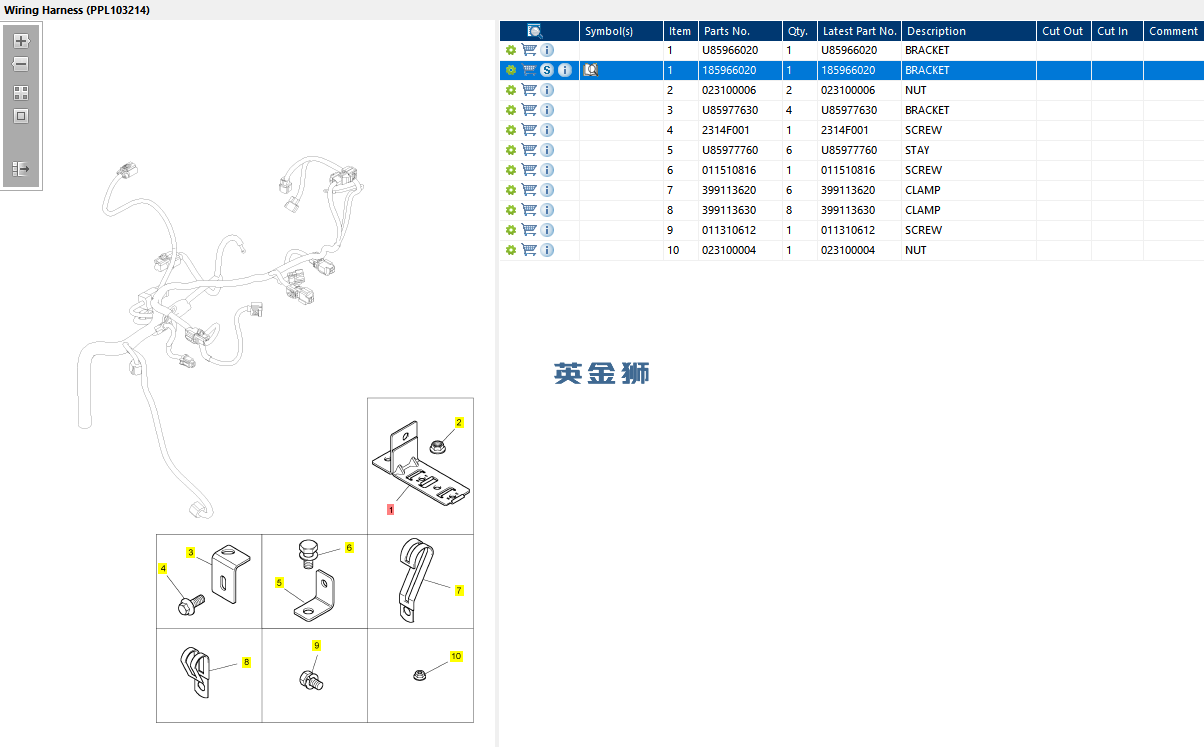Select callout 1 on the bracket diagram

390,509
